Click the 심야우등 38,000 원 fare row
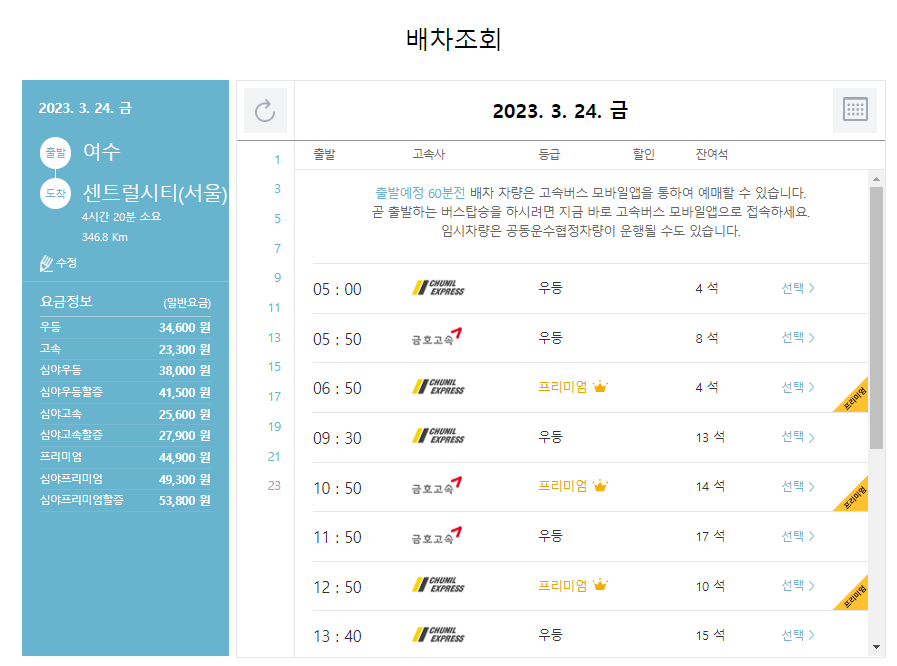 125,370
